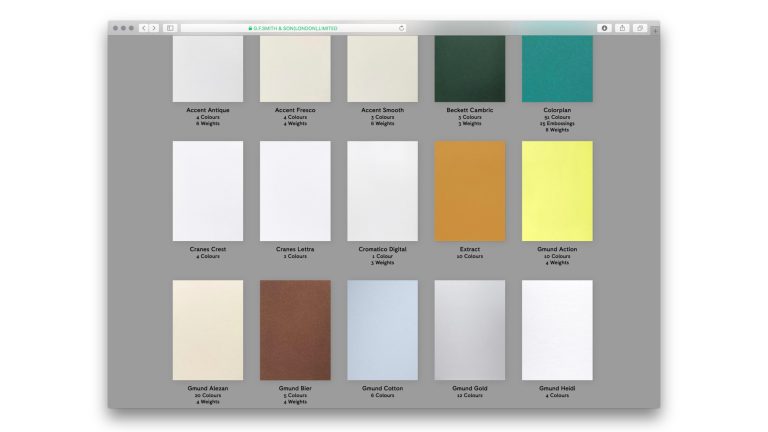Open the white Gmund Heidi swatch

pos(557,330)
